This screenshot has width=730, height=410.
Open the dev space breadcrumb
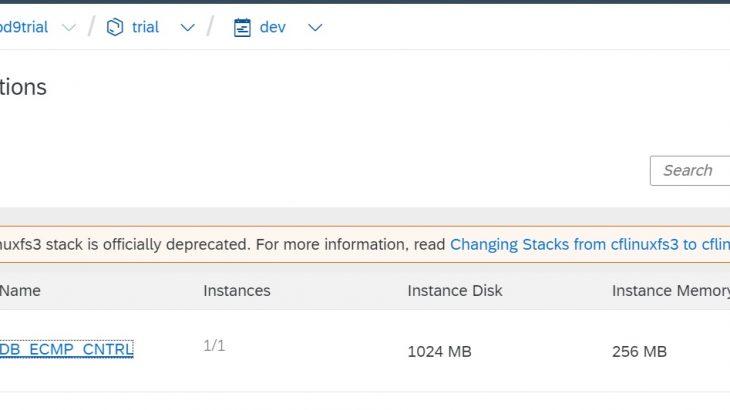tap(272, 27)
